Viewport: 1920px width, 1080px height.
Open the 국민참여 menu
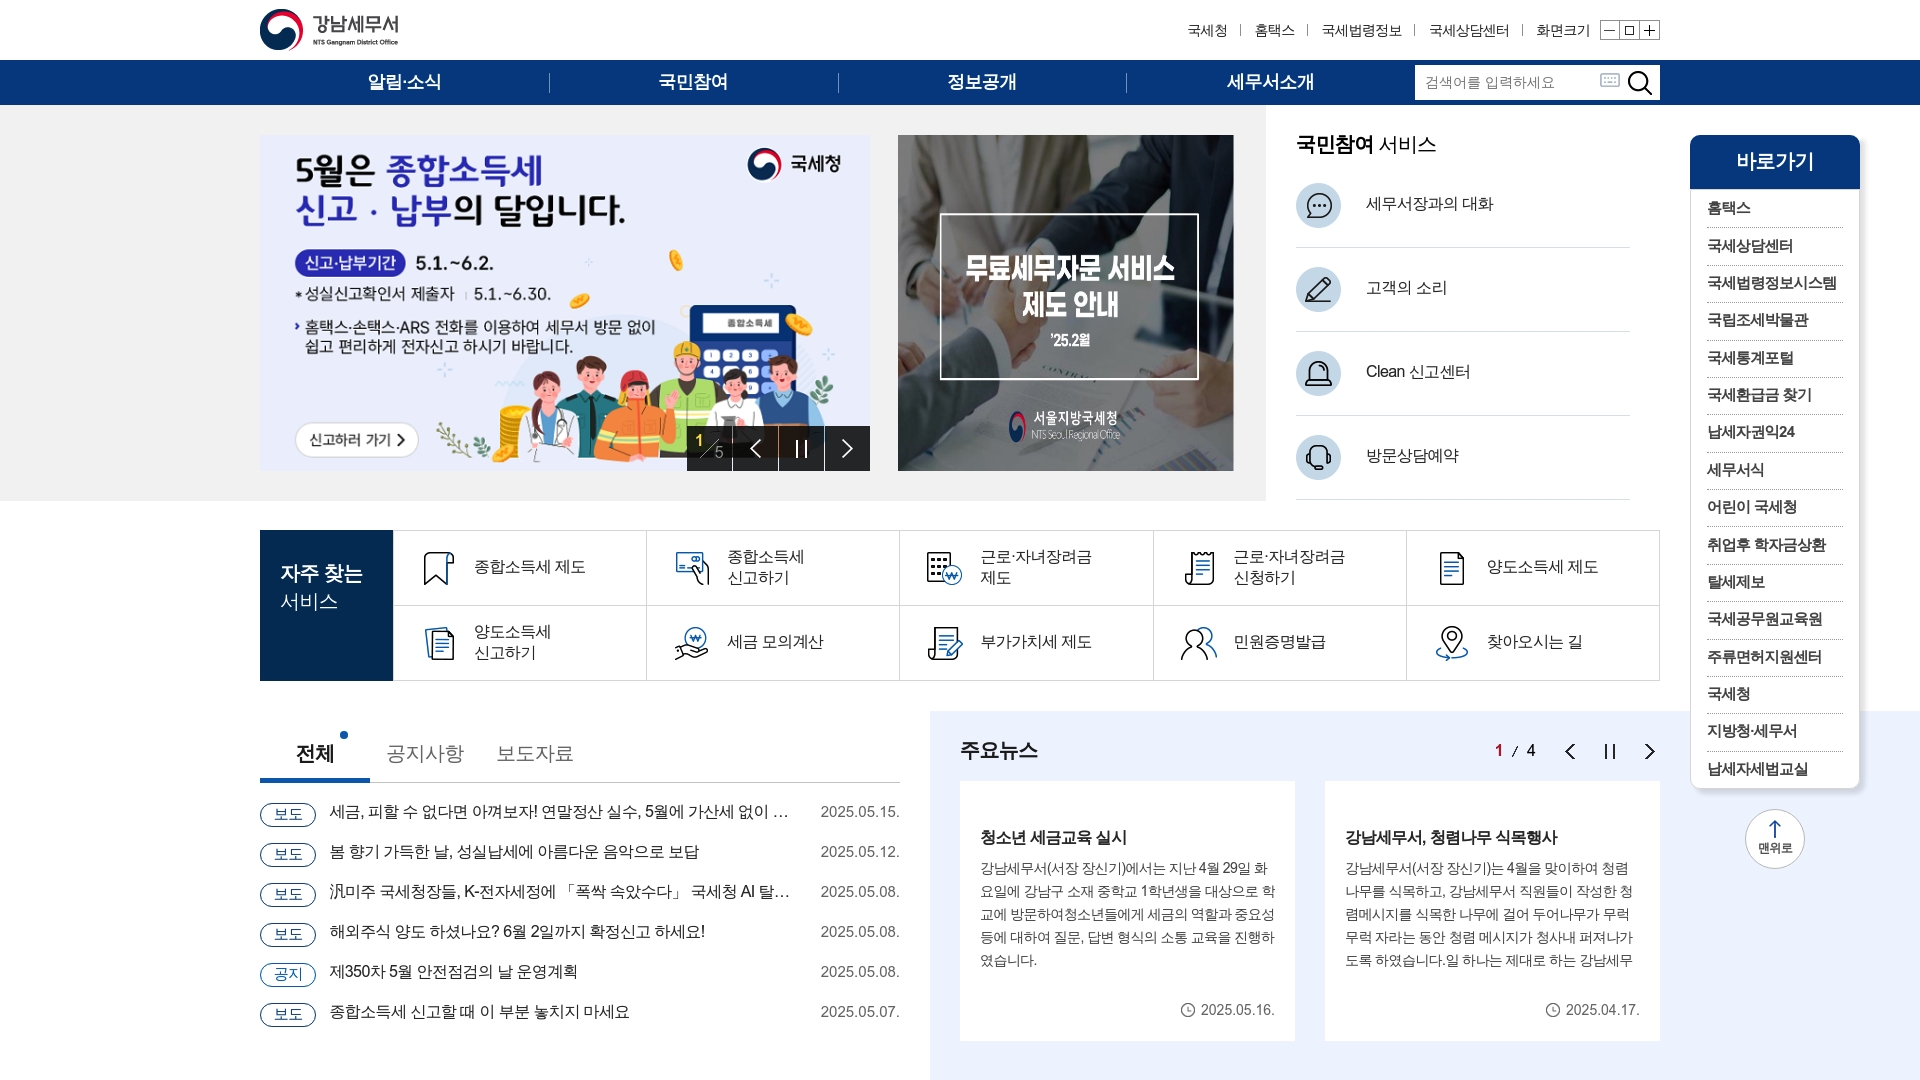[693, 82]
